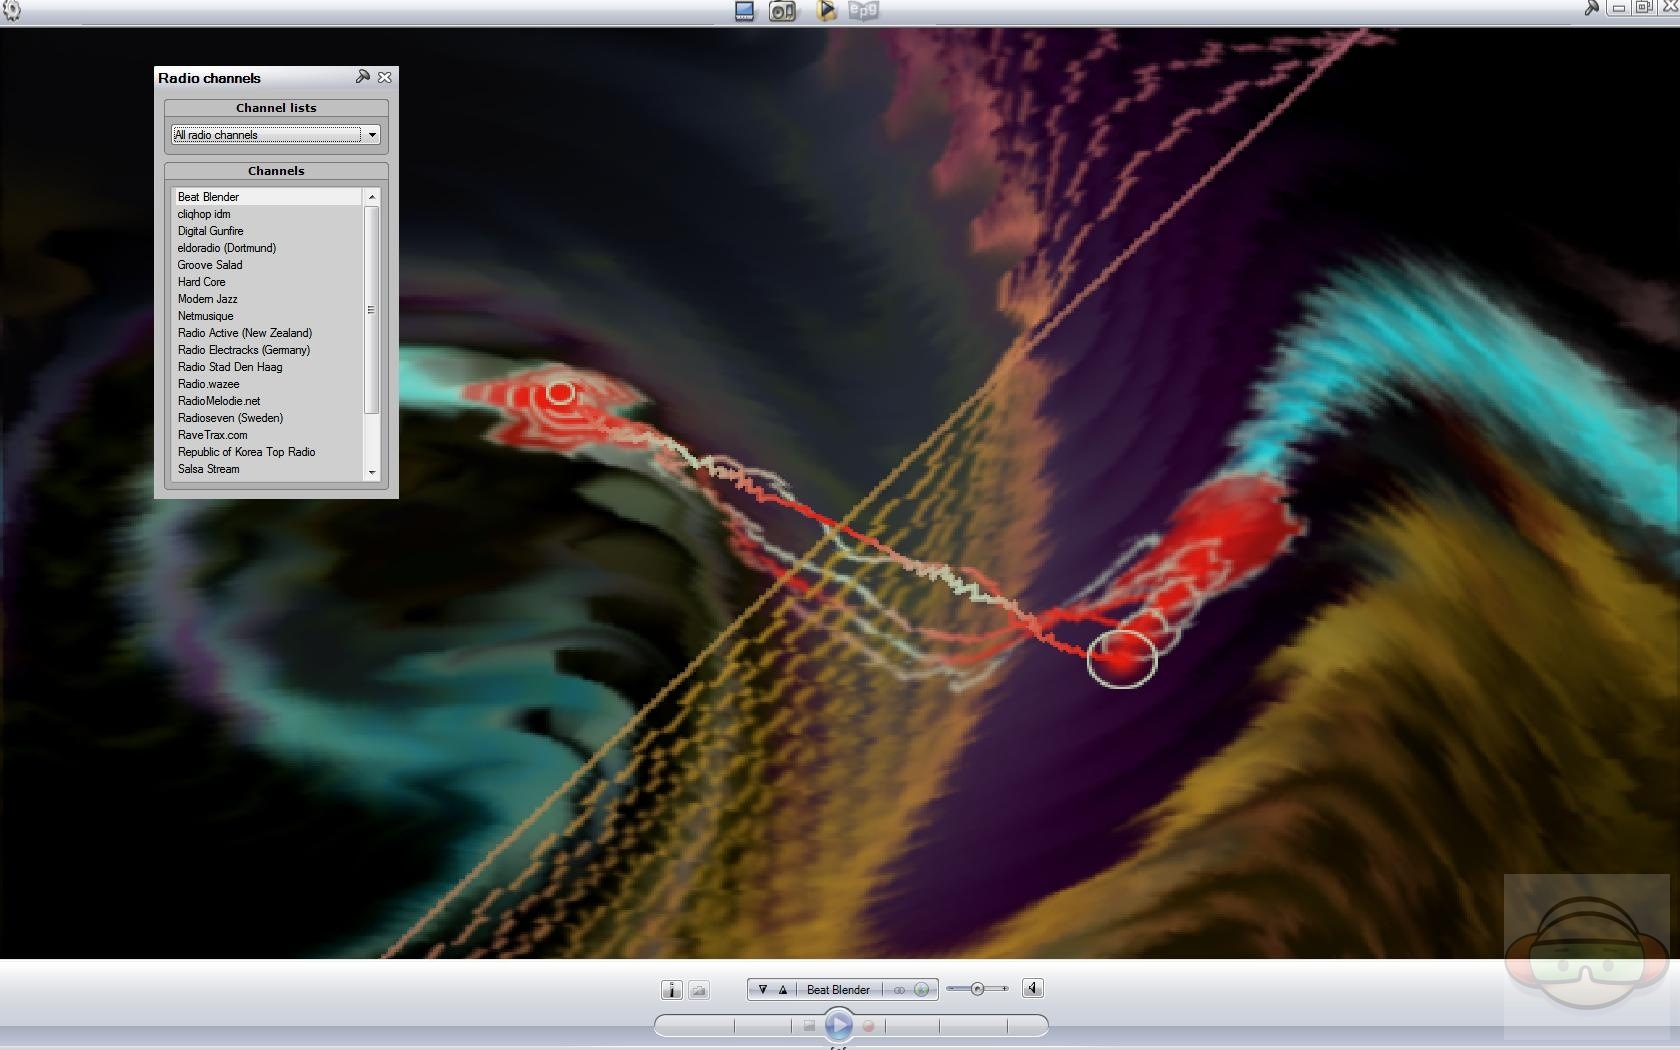Open TV mode from the top toolbar
The width and height of the screenshot is (1680, 1050).
(744, 11)
